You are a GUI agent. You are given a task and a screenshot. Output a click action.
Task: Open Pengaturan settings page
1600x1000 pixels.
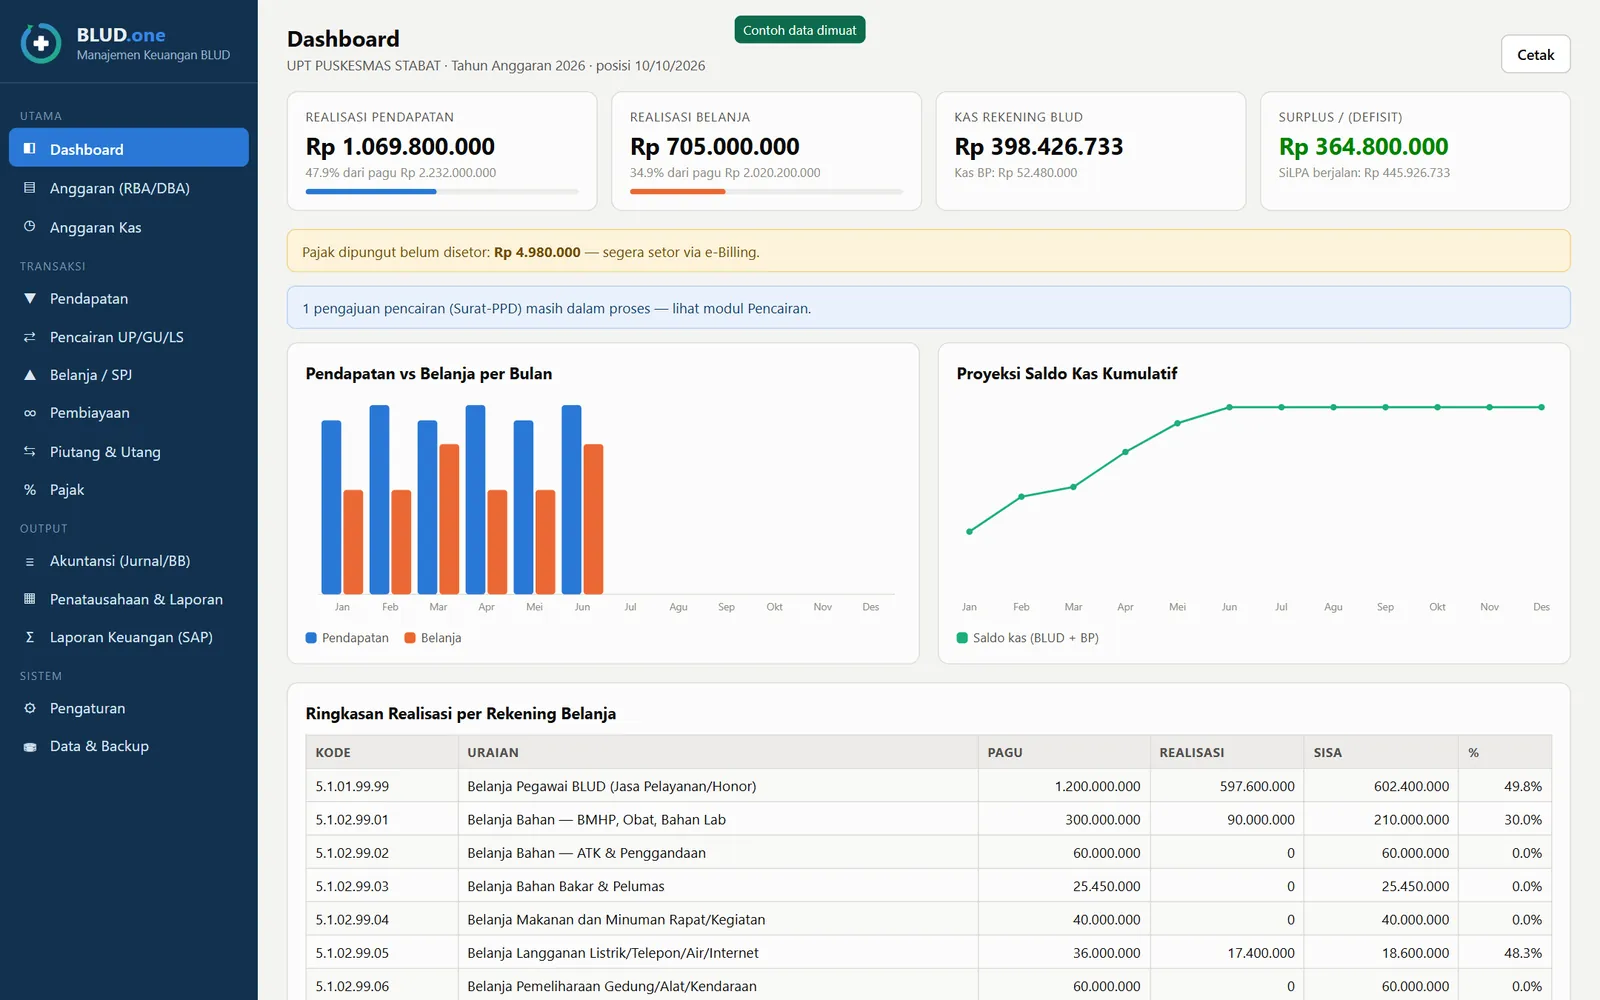click(x=129, y=708)
